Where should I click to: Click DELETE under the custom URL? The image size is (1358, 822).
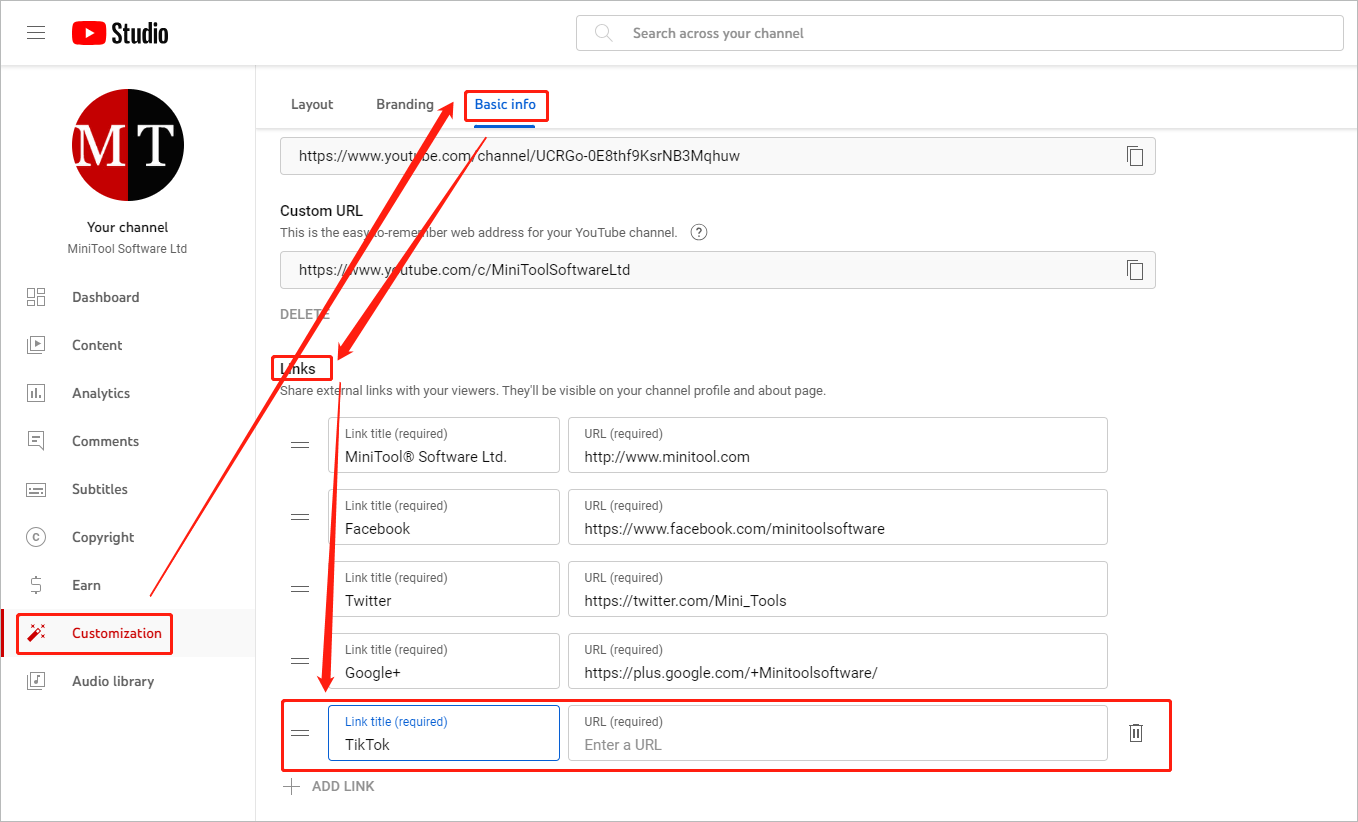coord(304,314)
